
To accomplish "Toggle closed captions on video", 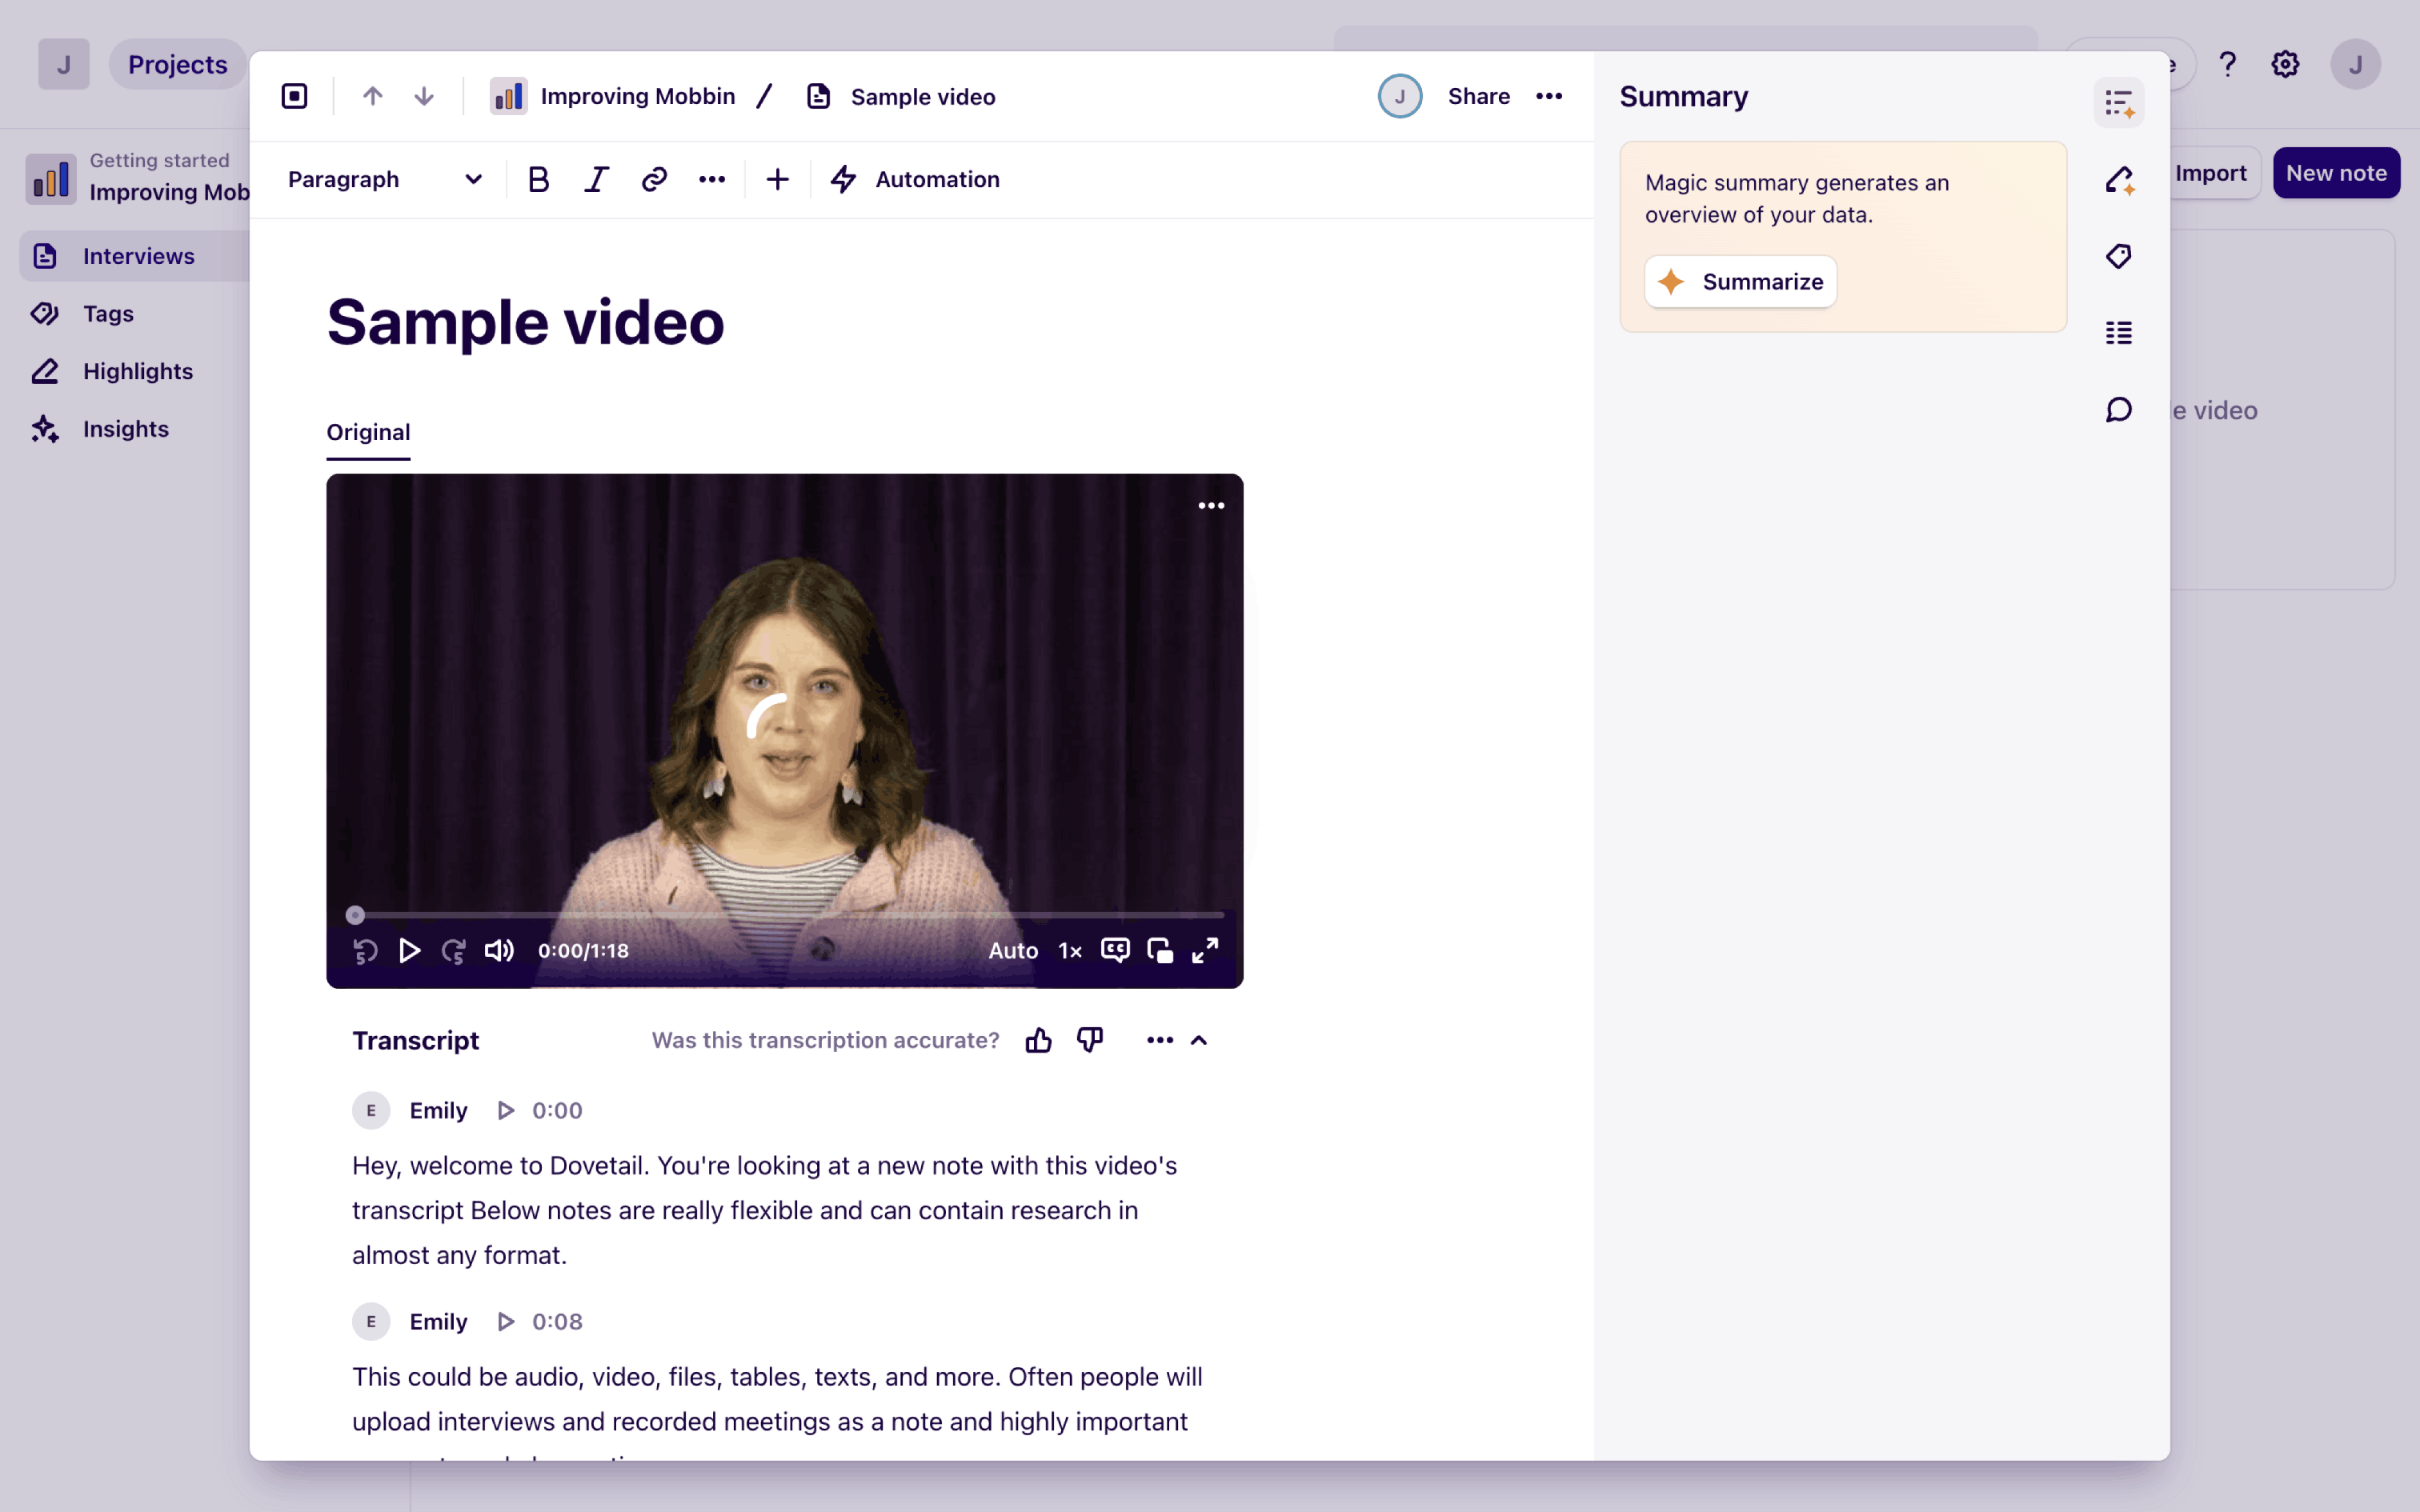I will tap(1115, 950).
